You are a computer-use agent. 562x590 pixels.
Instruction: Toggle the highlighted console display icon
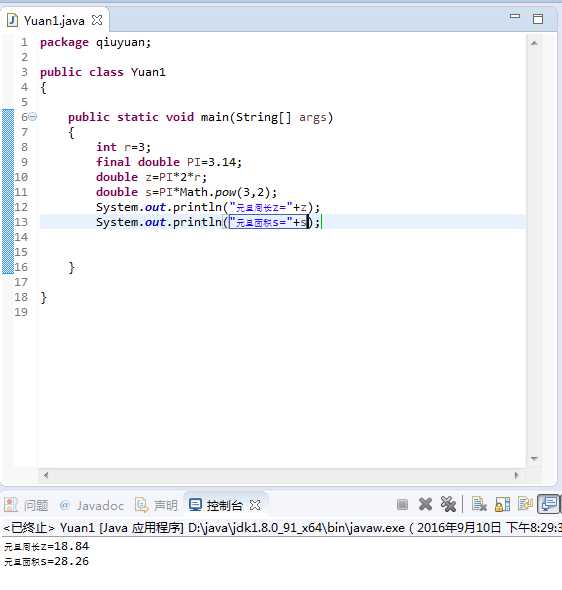tap(549, 504)
